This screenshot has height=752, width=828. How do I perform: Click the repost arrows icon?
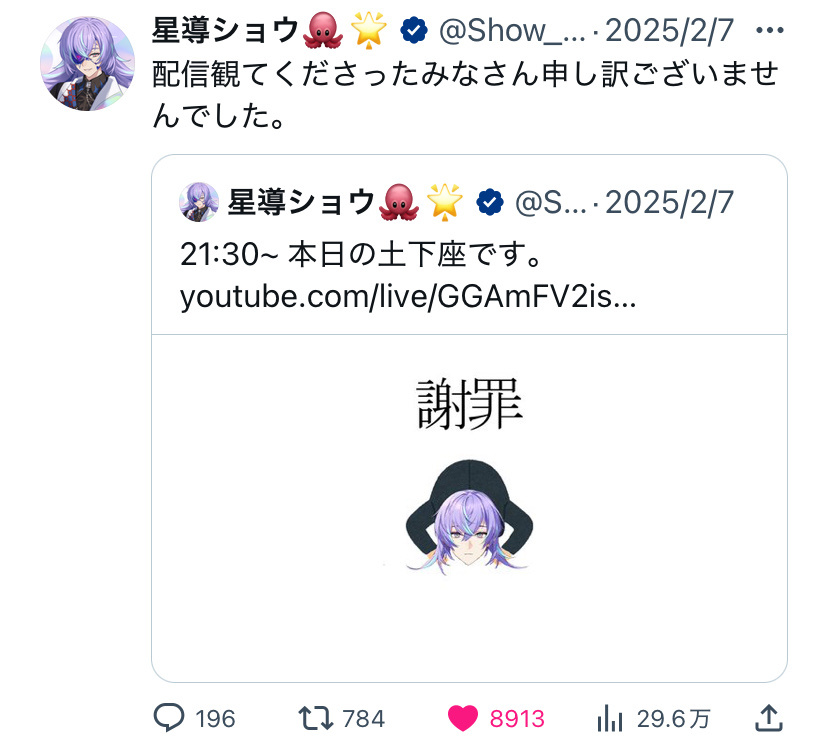click(x=316, y=718)
